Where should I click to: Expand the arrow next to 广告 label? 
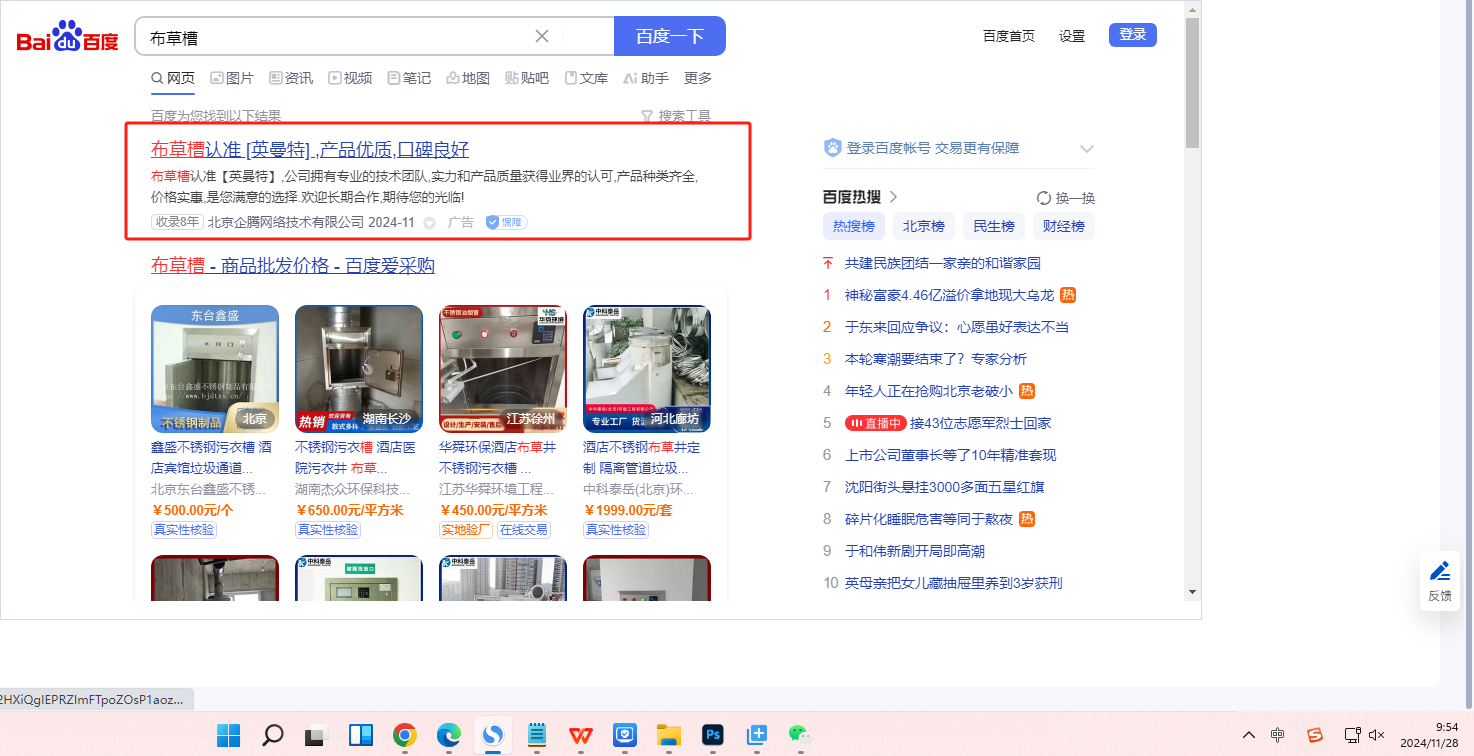tap(430, 223)
